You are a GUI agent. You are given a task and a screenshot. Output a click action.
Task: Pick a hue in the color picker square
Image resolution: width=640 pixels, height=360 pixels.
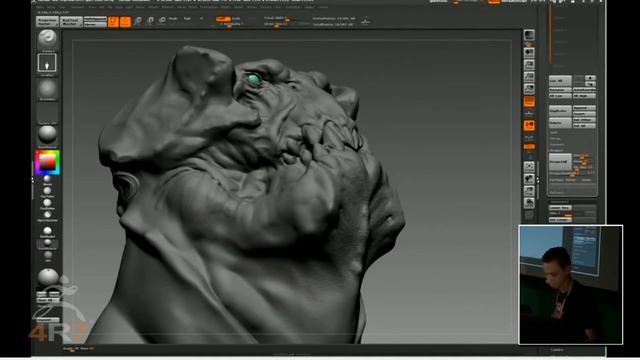click(x=47, y=162)
